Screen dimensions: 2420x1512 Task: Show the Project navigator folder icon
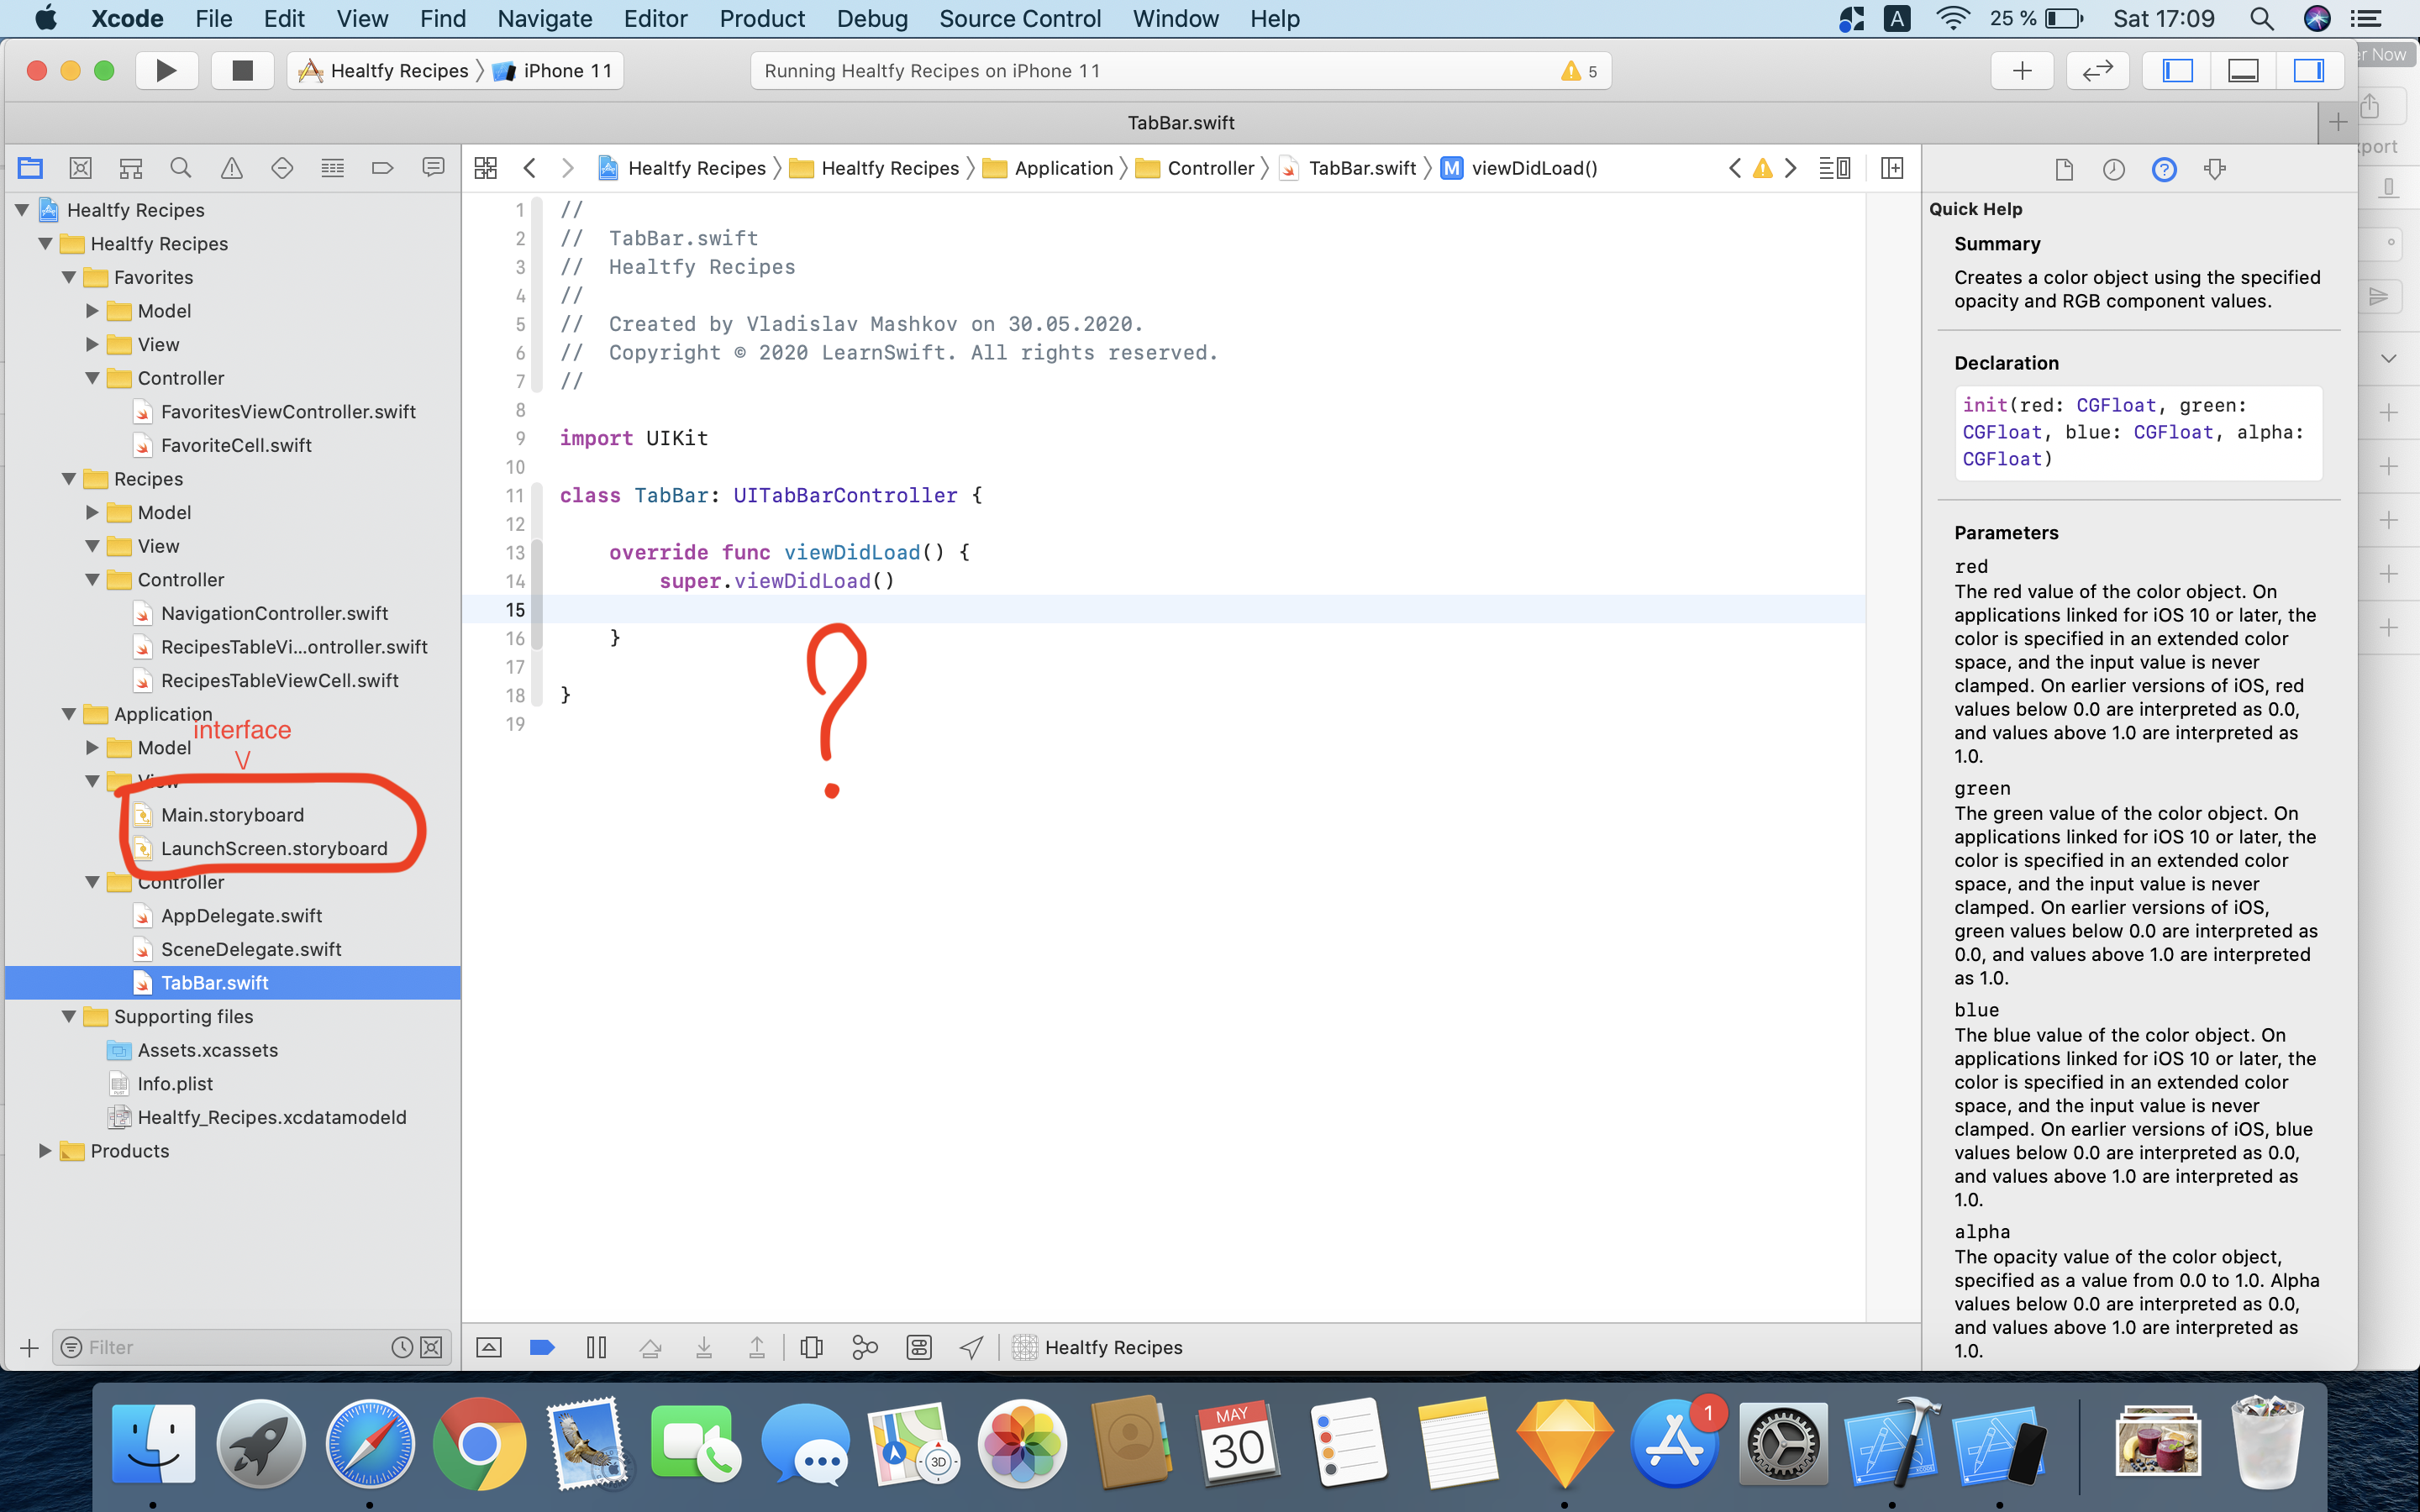[30, 168]
